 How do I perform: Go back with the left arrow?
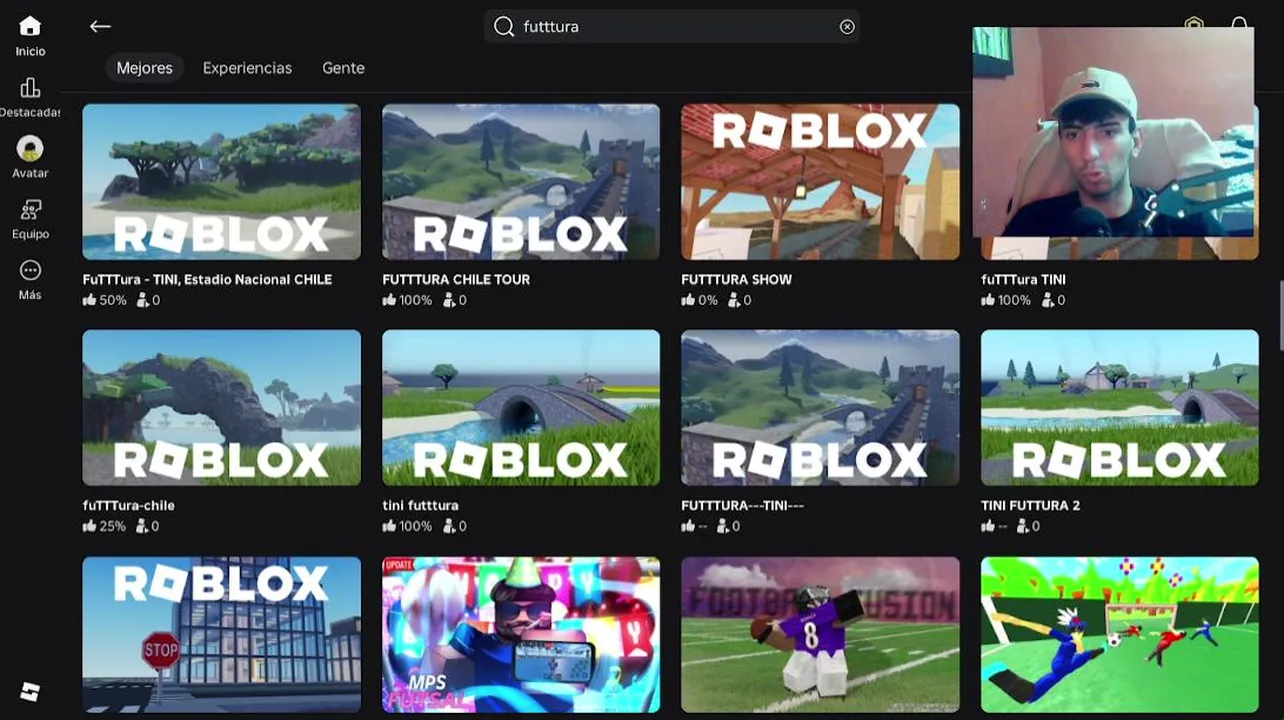(x=100, y=27)
